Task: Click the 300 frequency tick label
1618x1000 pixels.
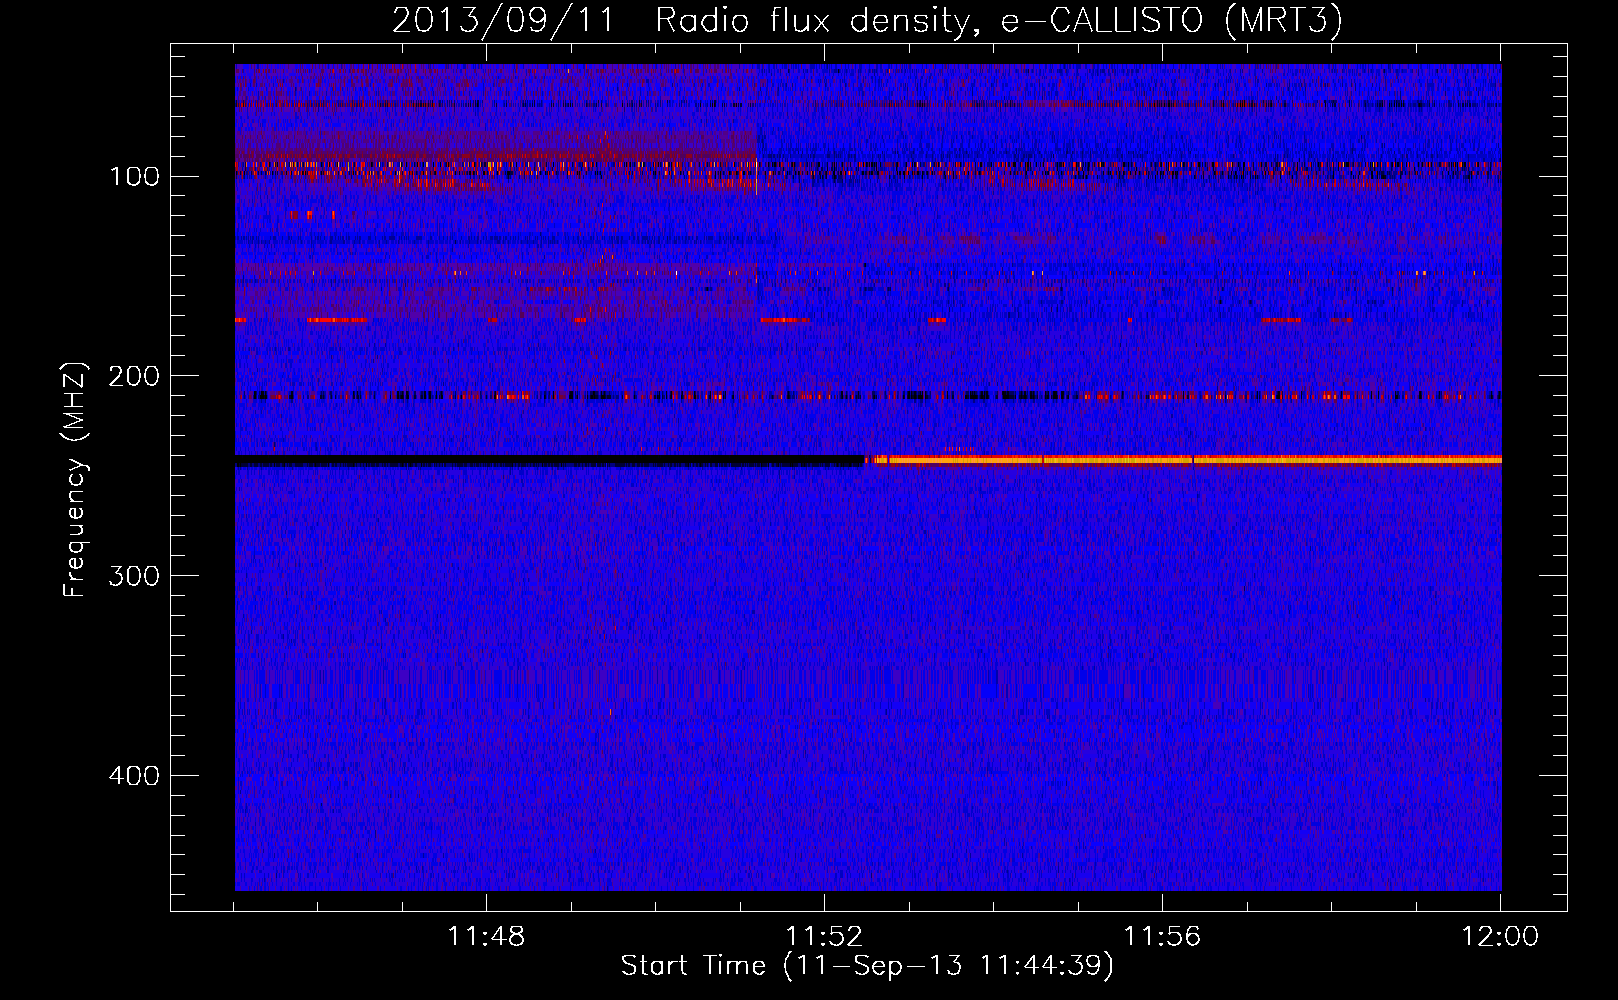Action: pos(134,576)
